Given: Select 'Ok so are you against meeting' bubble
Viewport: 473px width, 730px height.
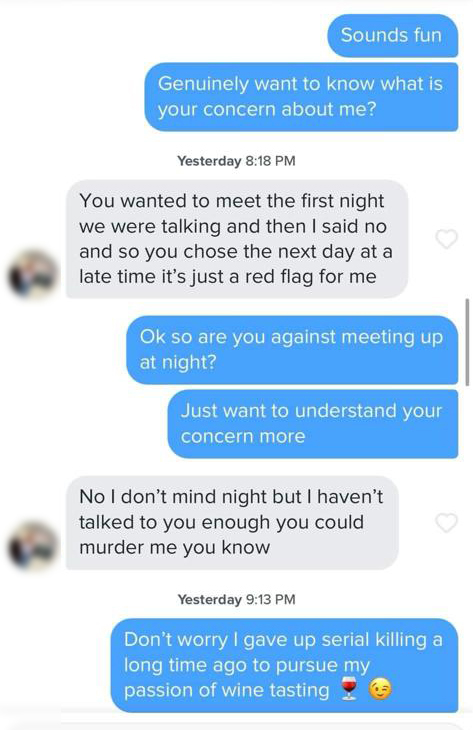Looking at the screenshot, I should coord(292,350).
